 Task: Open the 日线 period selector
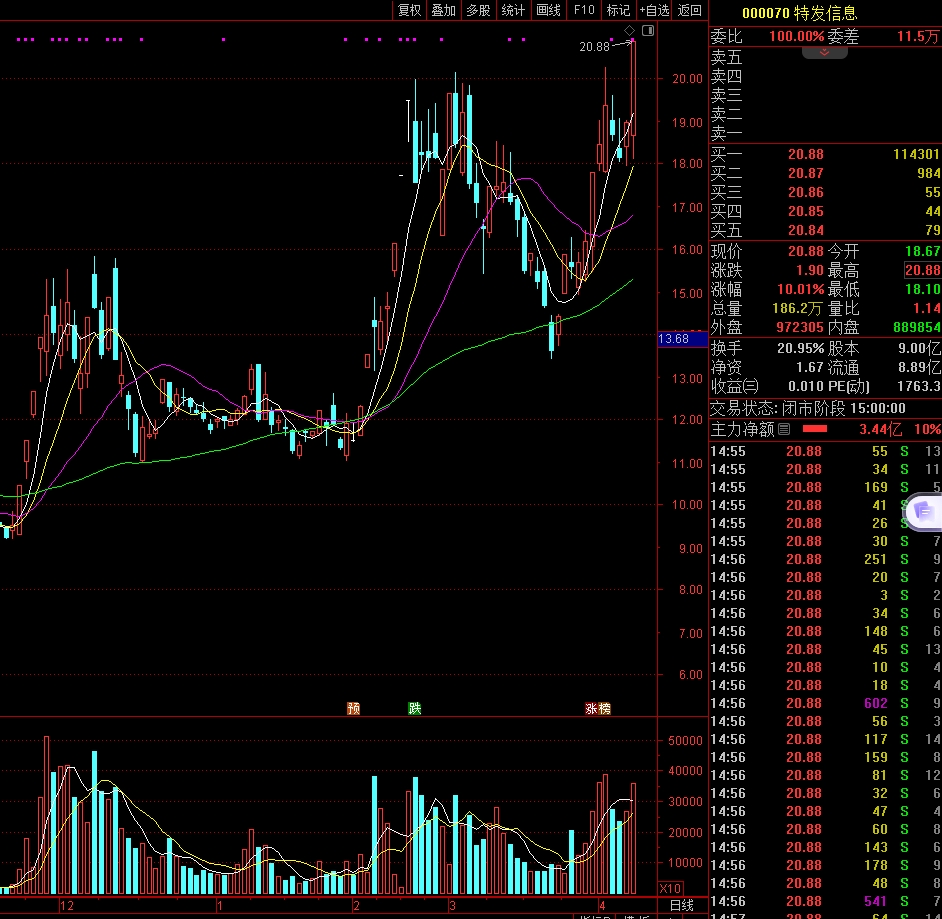tap(681, 905)
